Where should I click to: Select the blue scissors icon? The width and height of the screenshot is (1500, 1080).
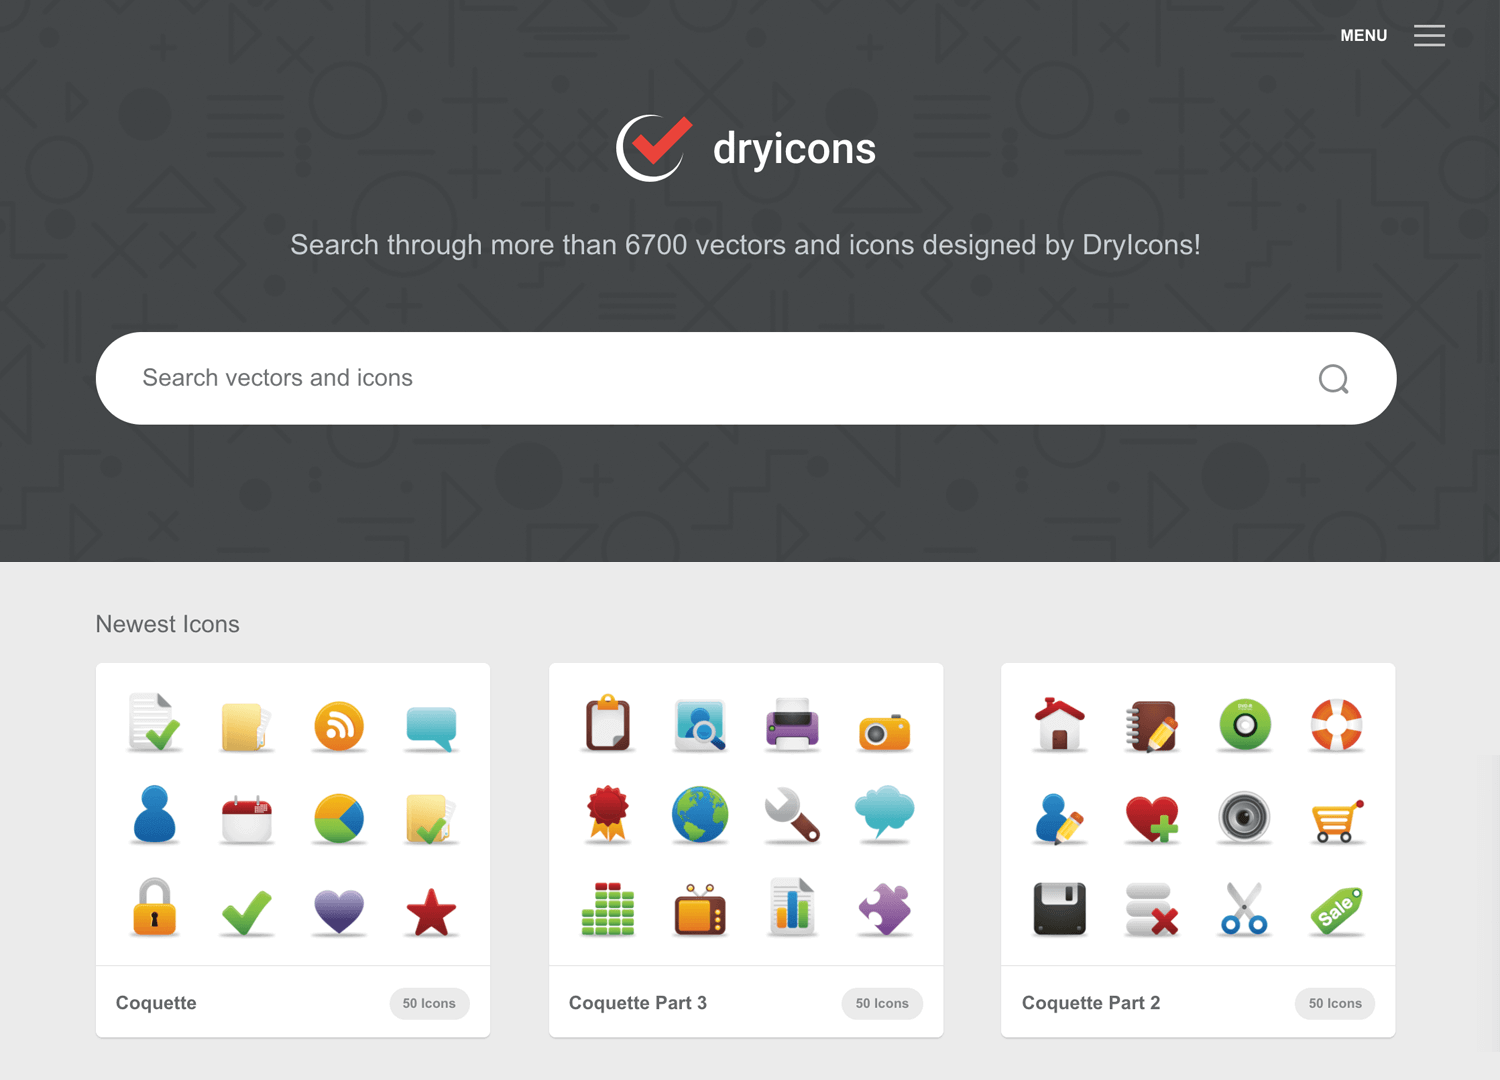coord(1244,909)
